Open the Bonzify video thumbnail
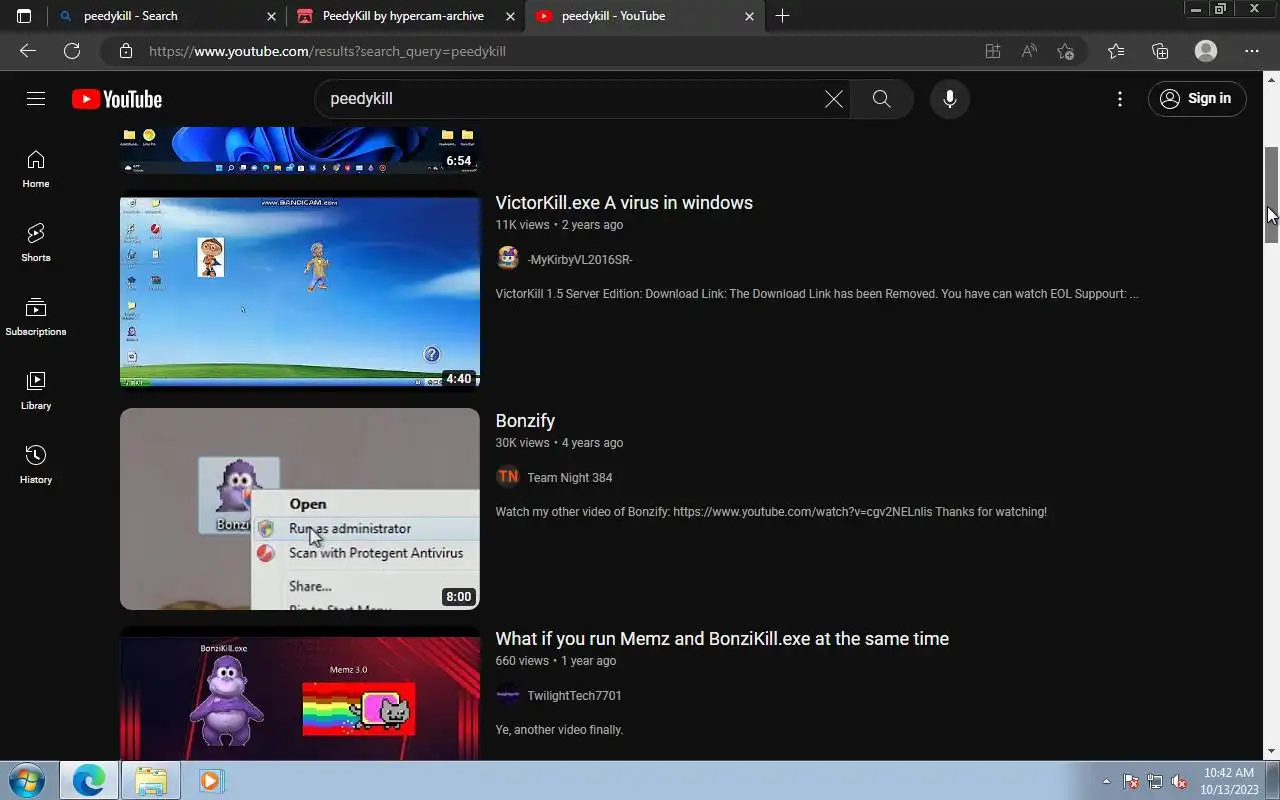This screenshot has height=800, width=1280. [x=300, y=509]
